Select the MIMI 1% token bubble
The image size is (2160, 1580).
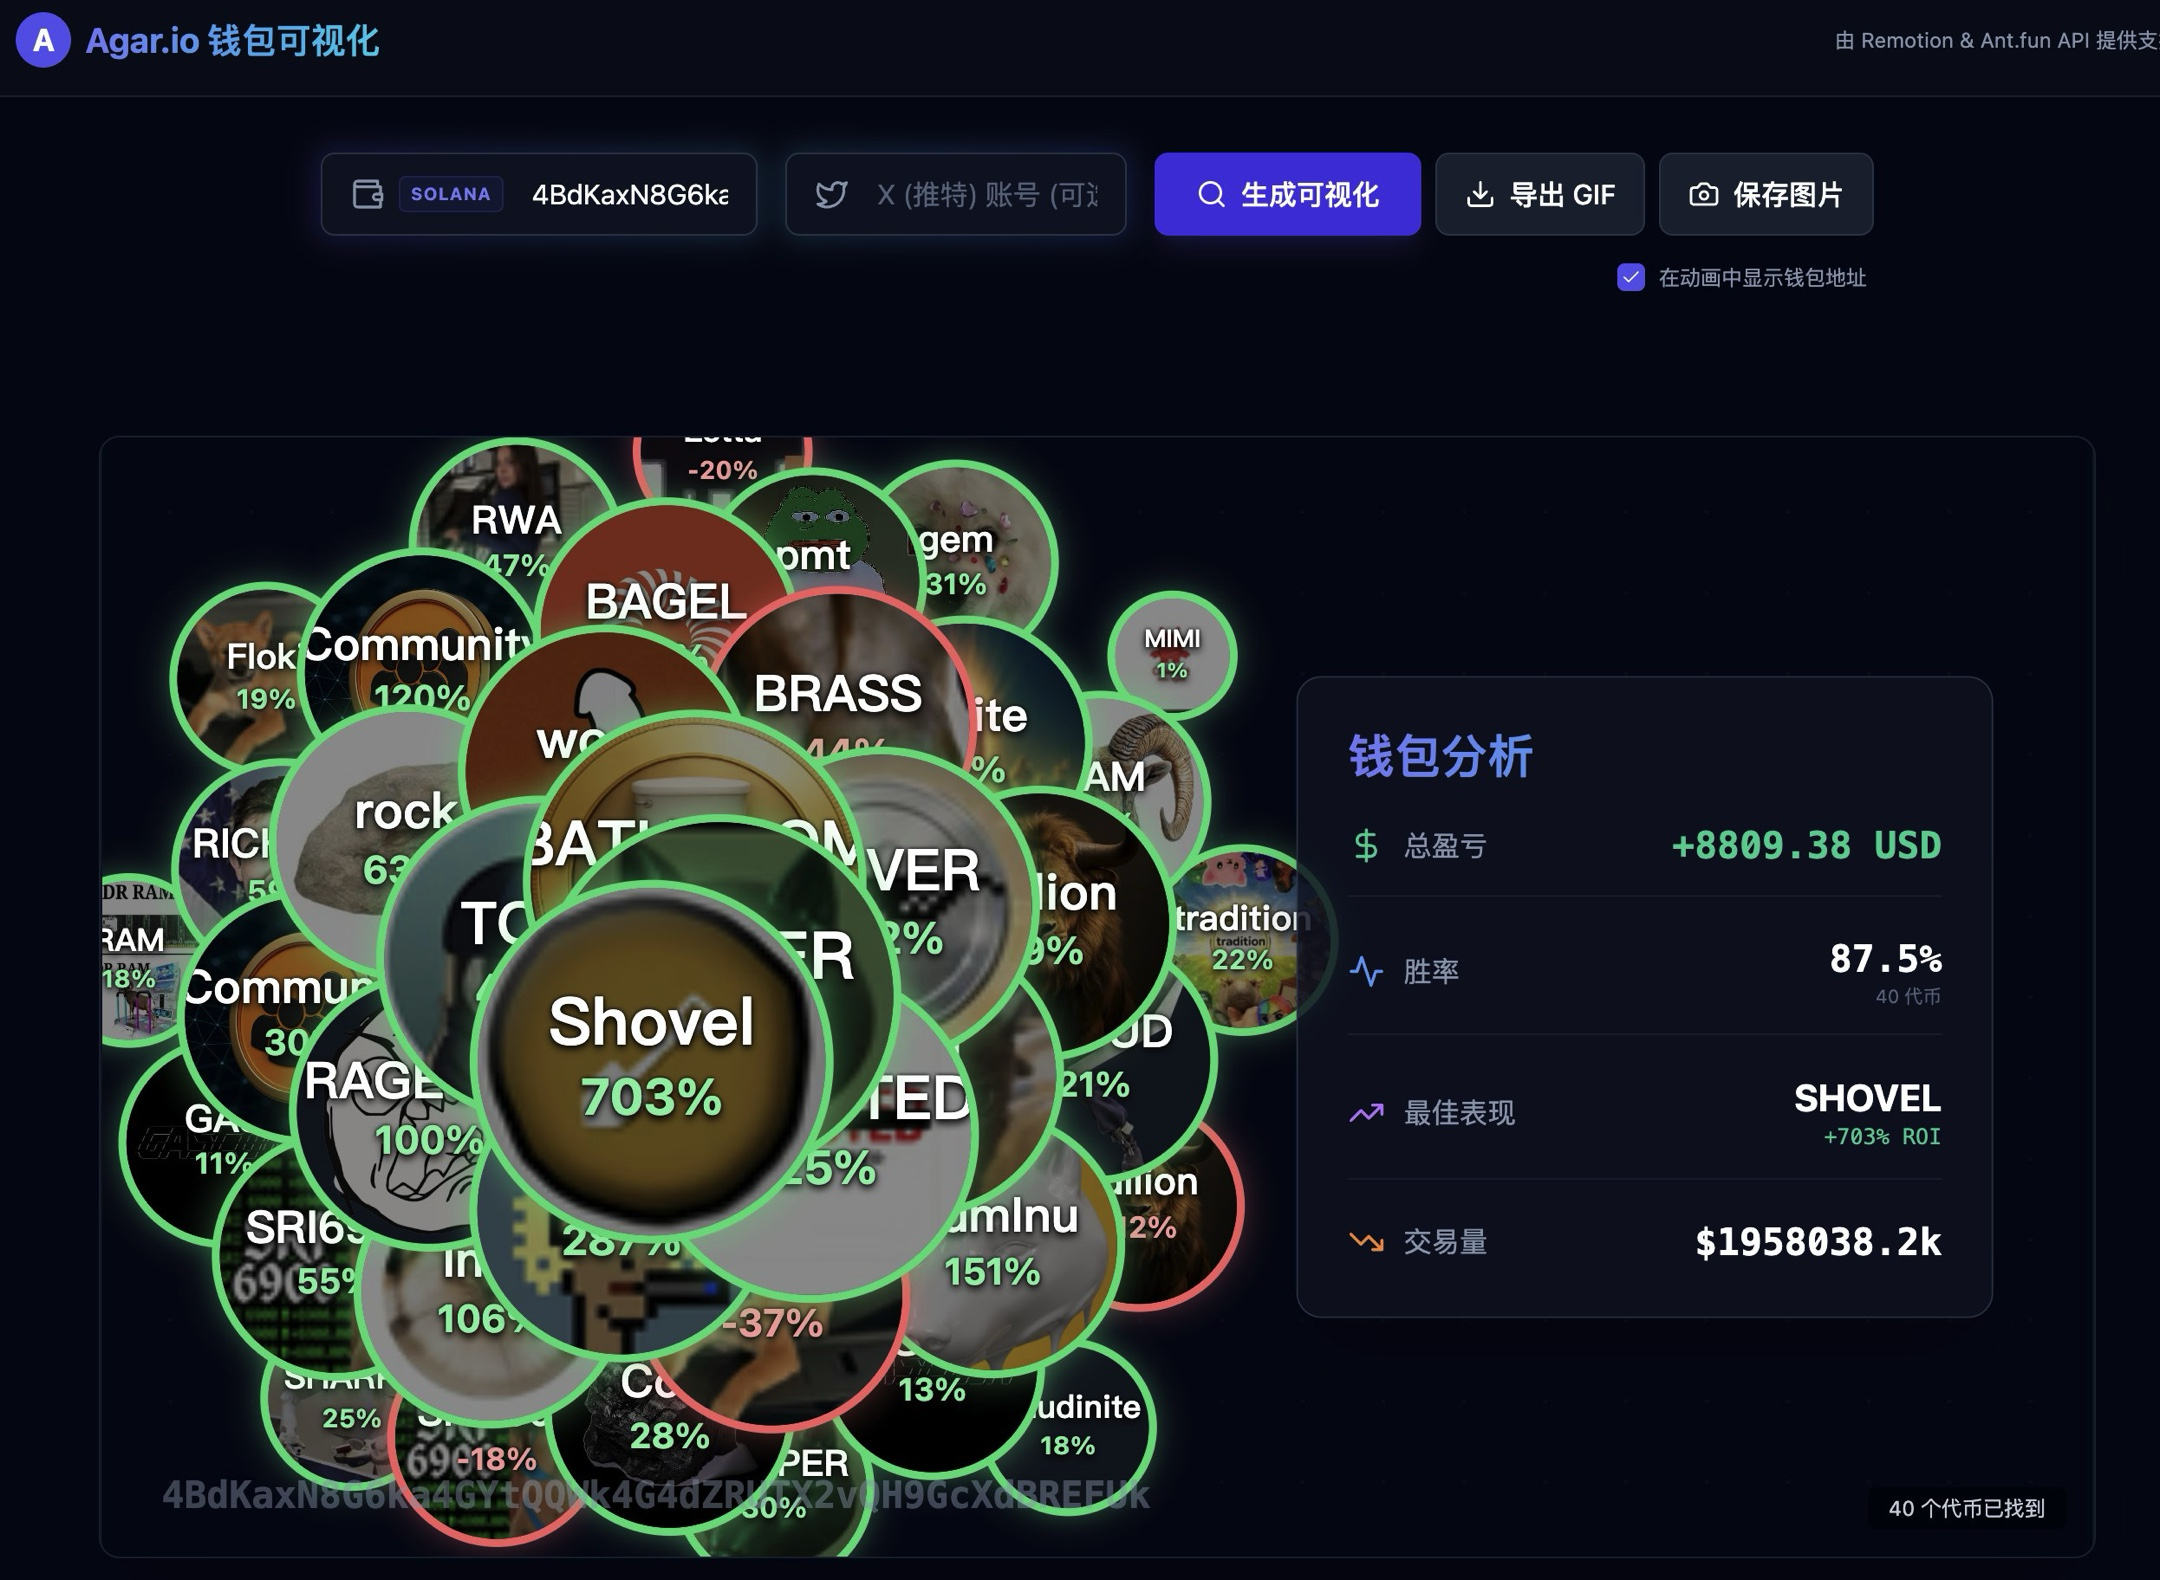click(1172, 655)
